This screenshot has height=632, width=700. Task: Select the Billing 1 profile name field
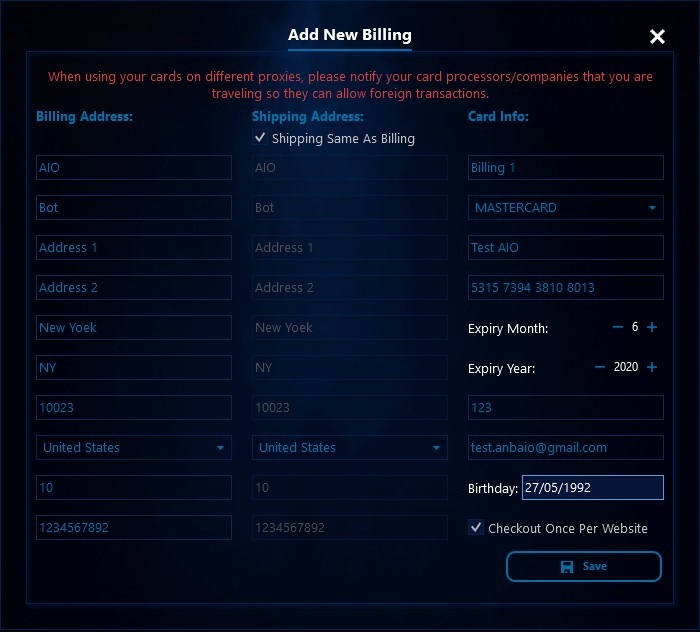click(x=565, y=167)
